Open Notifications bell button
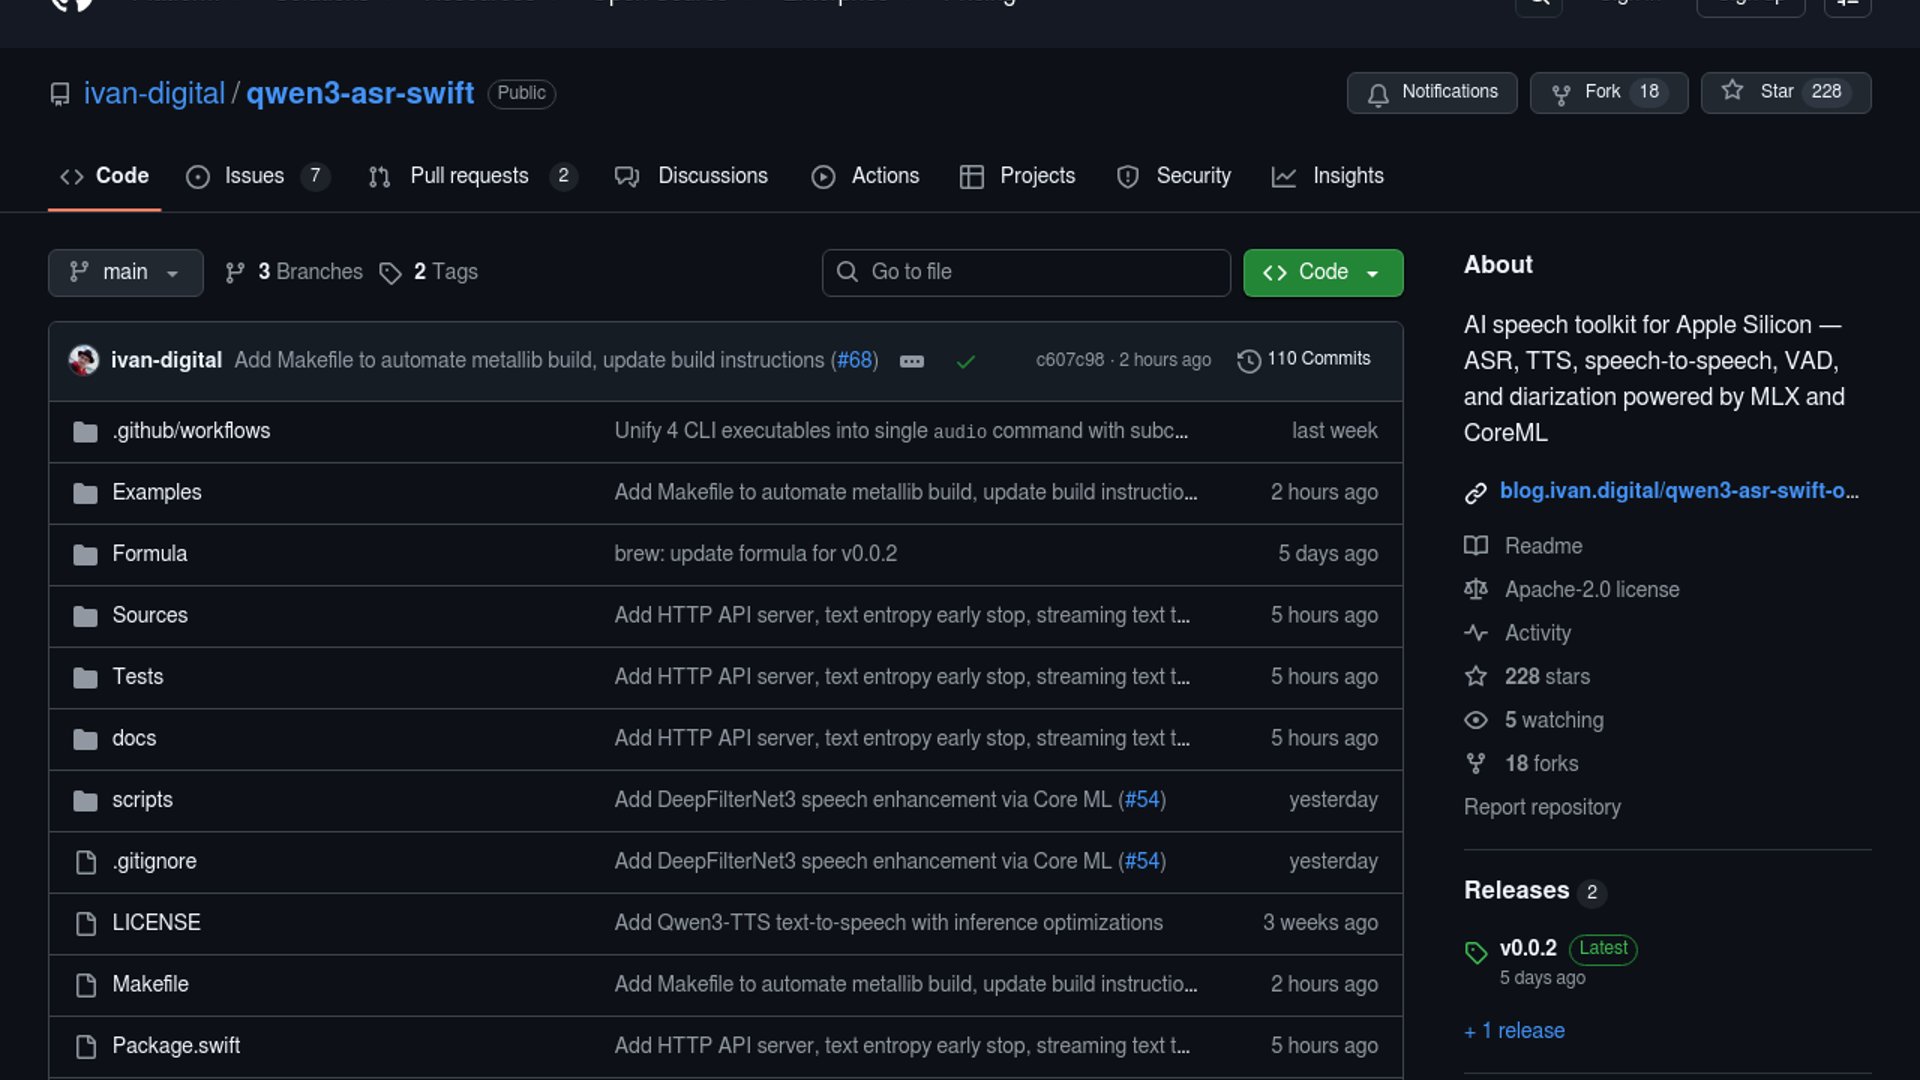This screenshot has width=1920, height=1080. coord(1431,92)
